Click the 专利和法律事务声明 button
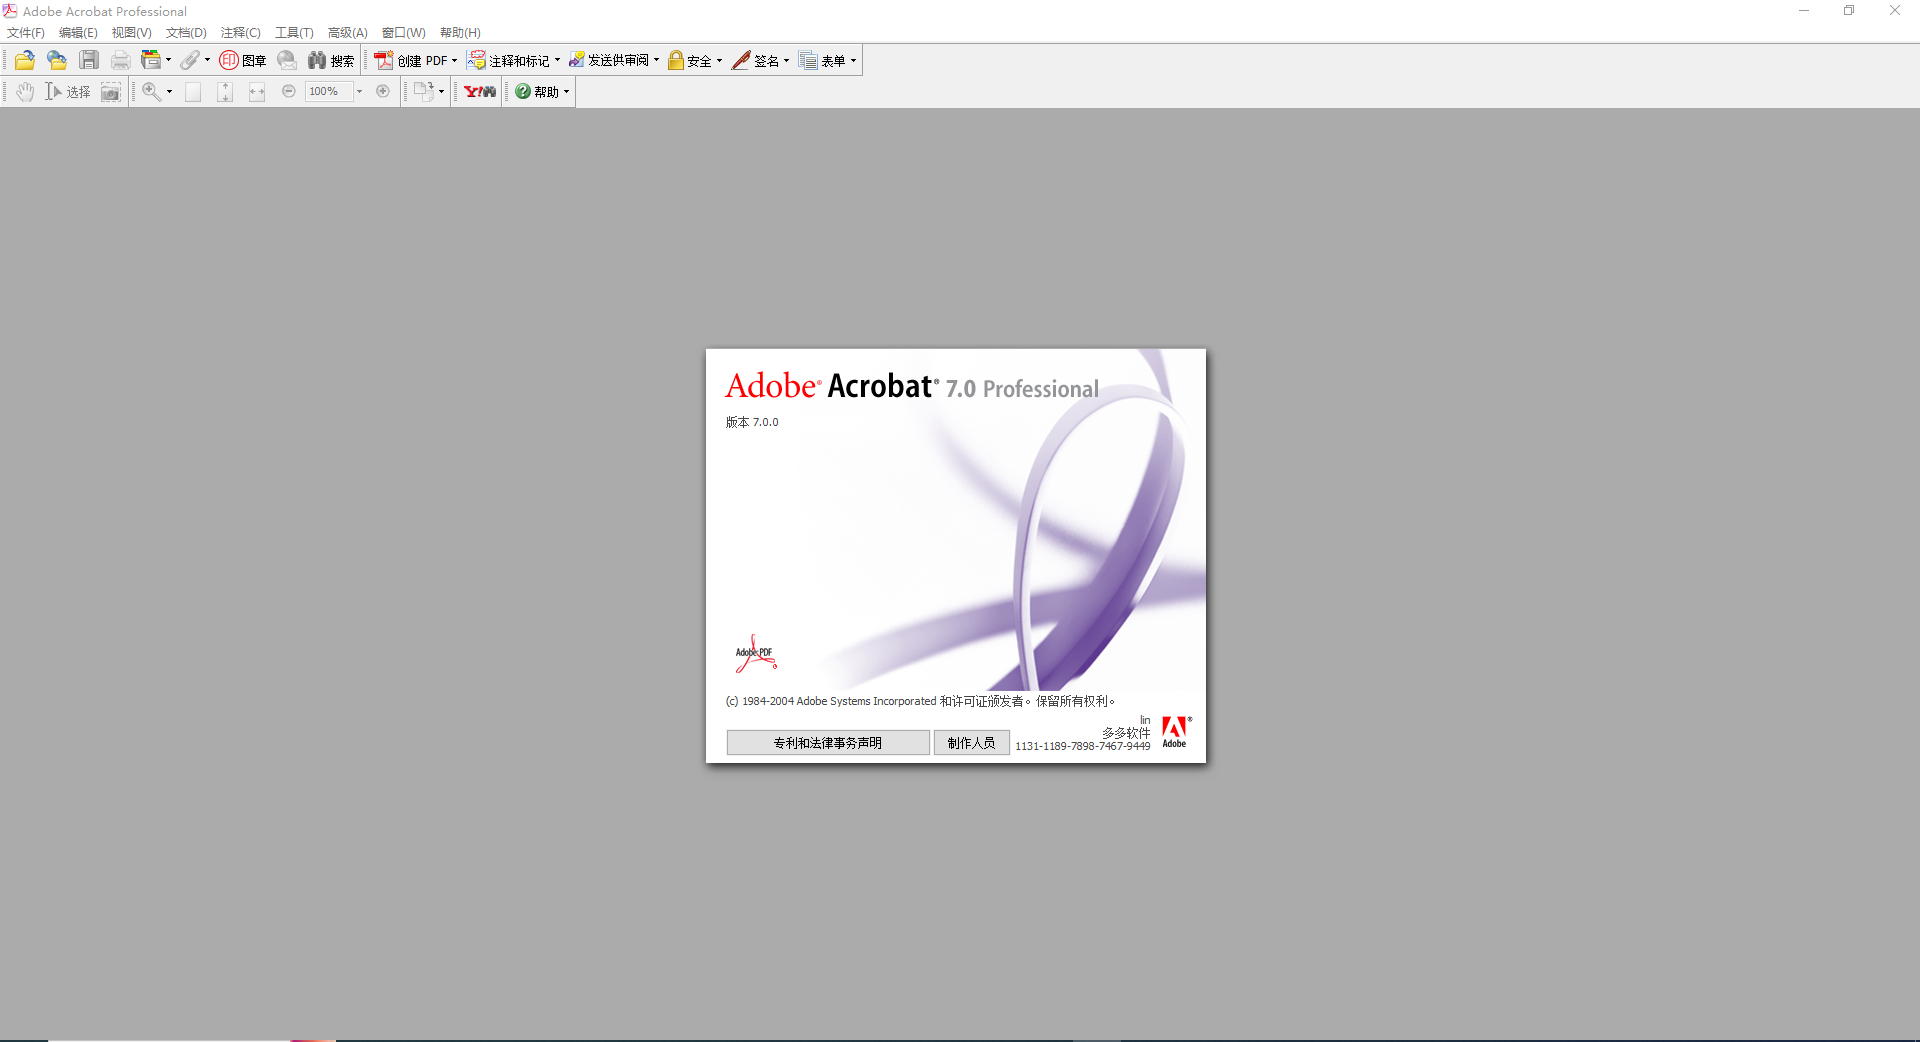 (828, 743)
